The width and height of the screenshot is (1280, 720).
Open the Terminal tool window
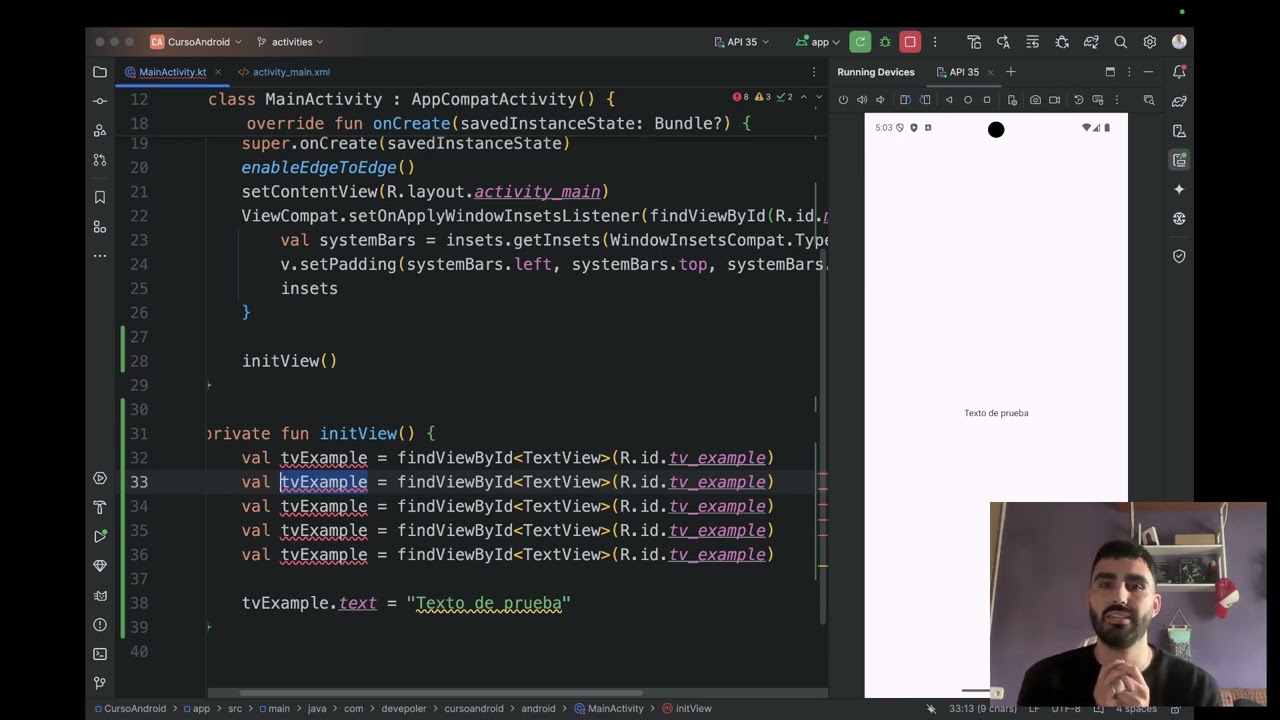(100, 654)
